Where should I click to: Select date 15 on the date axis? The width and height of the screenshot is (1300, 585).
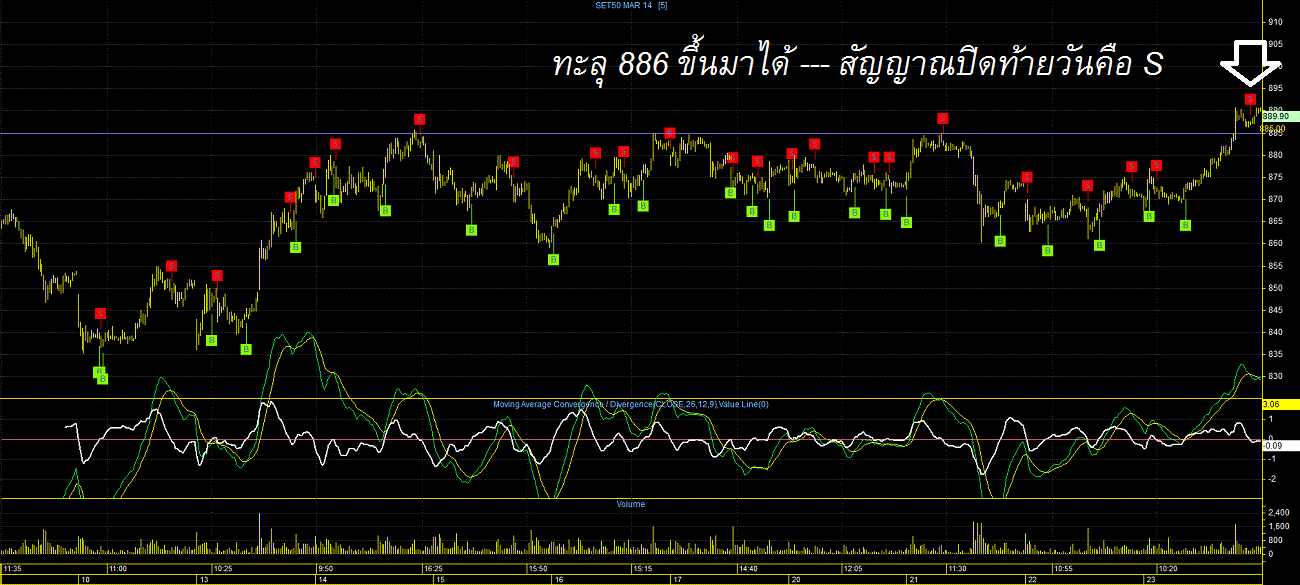439,579
